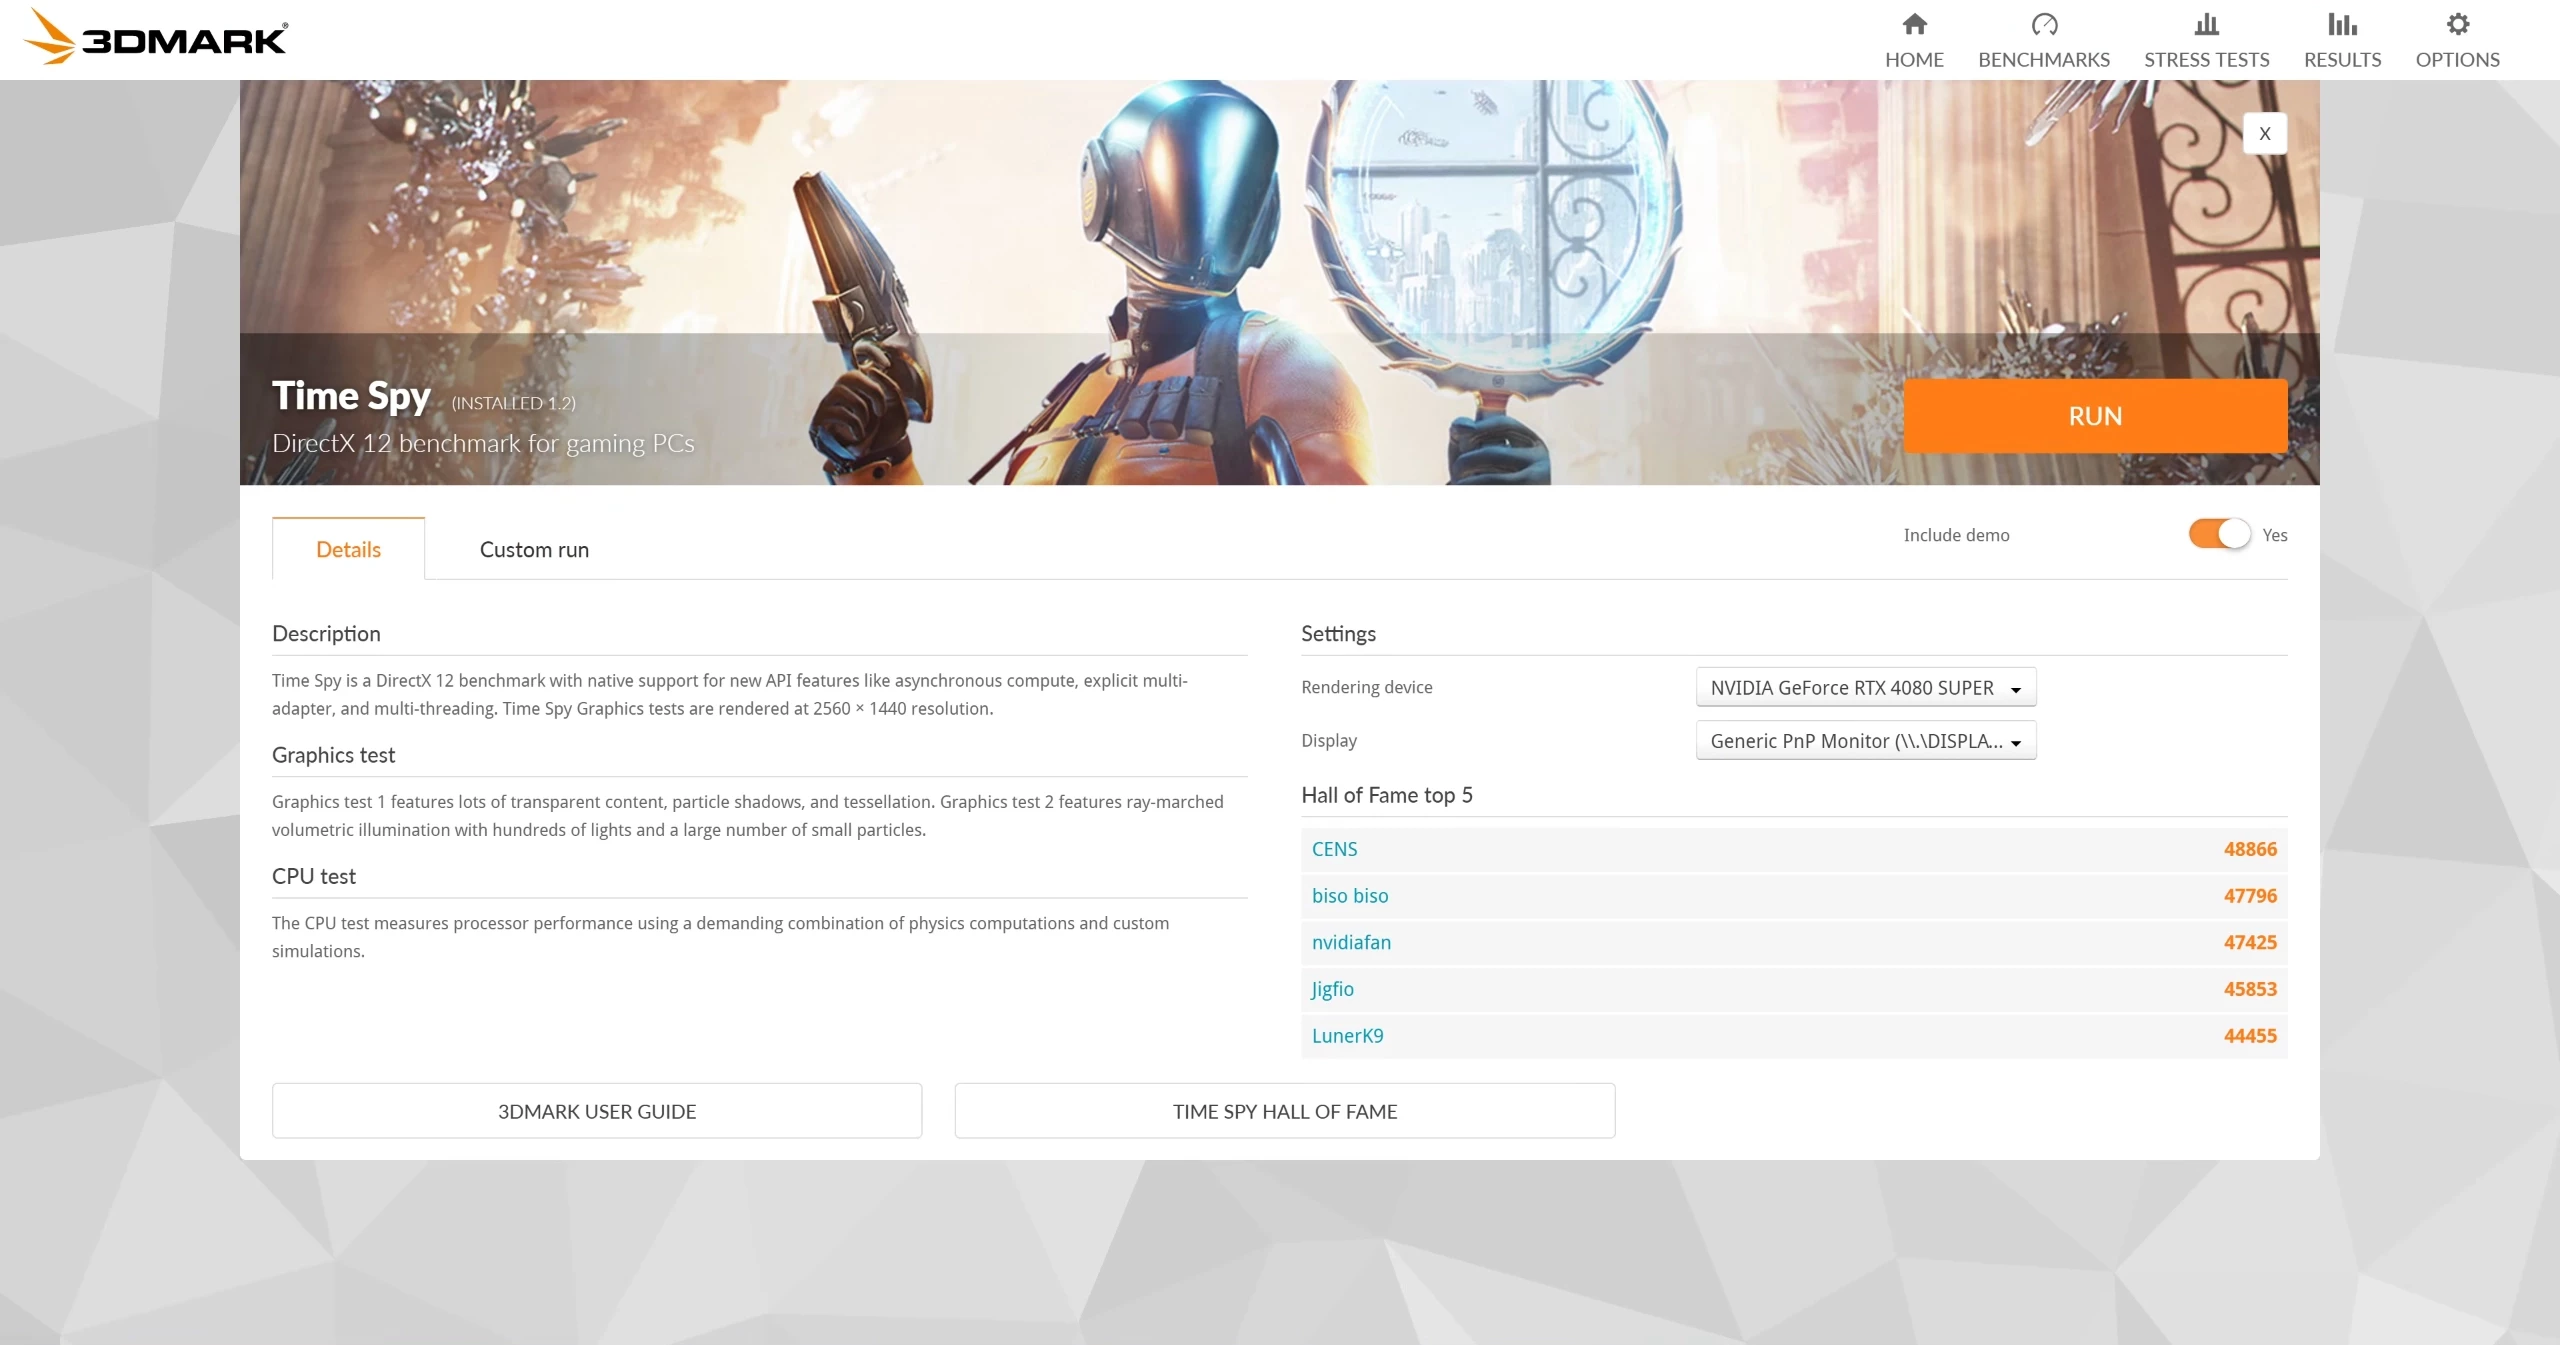Expand the Display monitor dropdown
Viewport: 2560px width, 1345px height.
1865,740
